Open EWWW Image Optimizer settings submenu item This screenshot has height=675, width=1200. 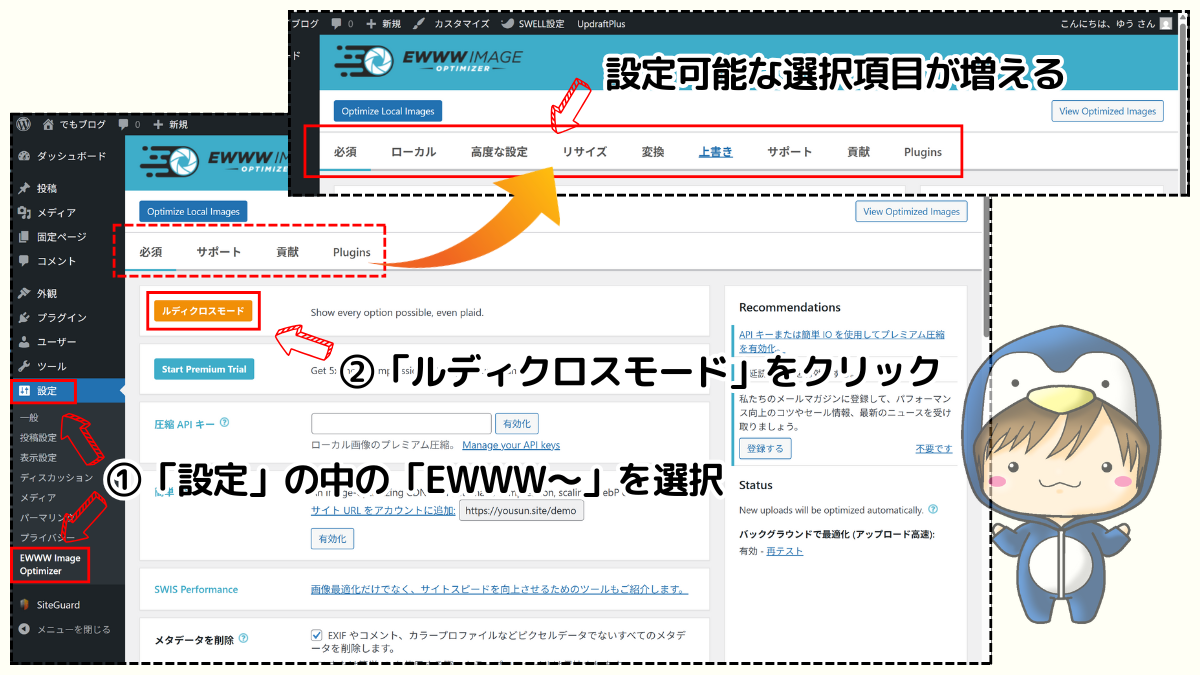[50, 564]
